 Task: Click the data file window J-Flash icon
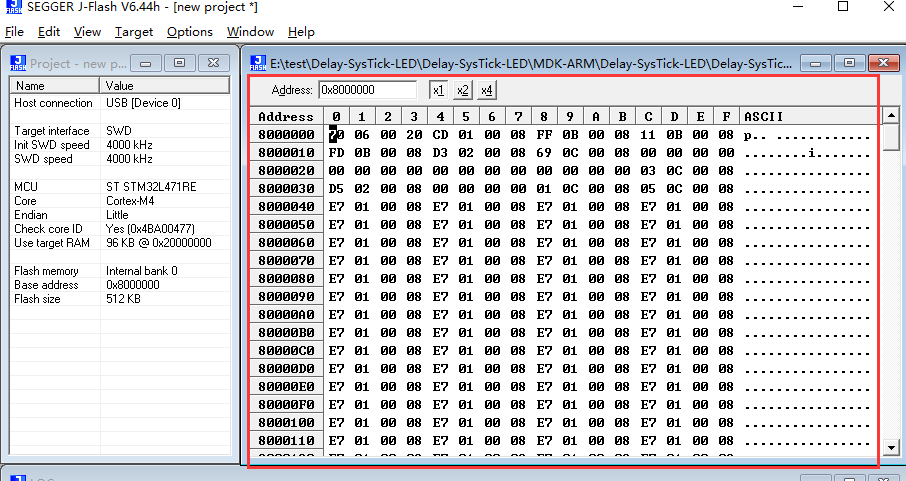pos(258,63)
